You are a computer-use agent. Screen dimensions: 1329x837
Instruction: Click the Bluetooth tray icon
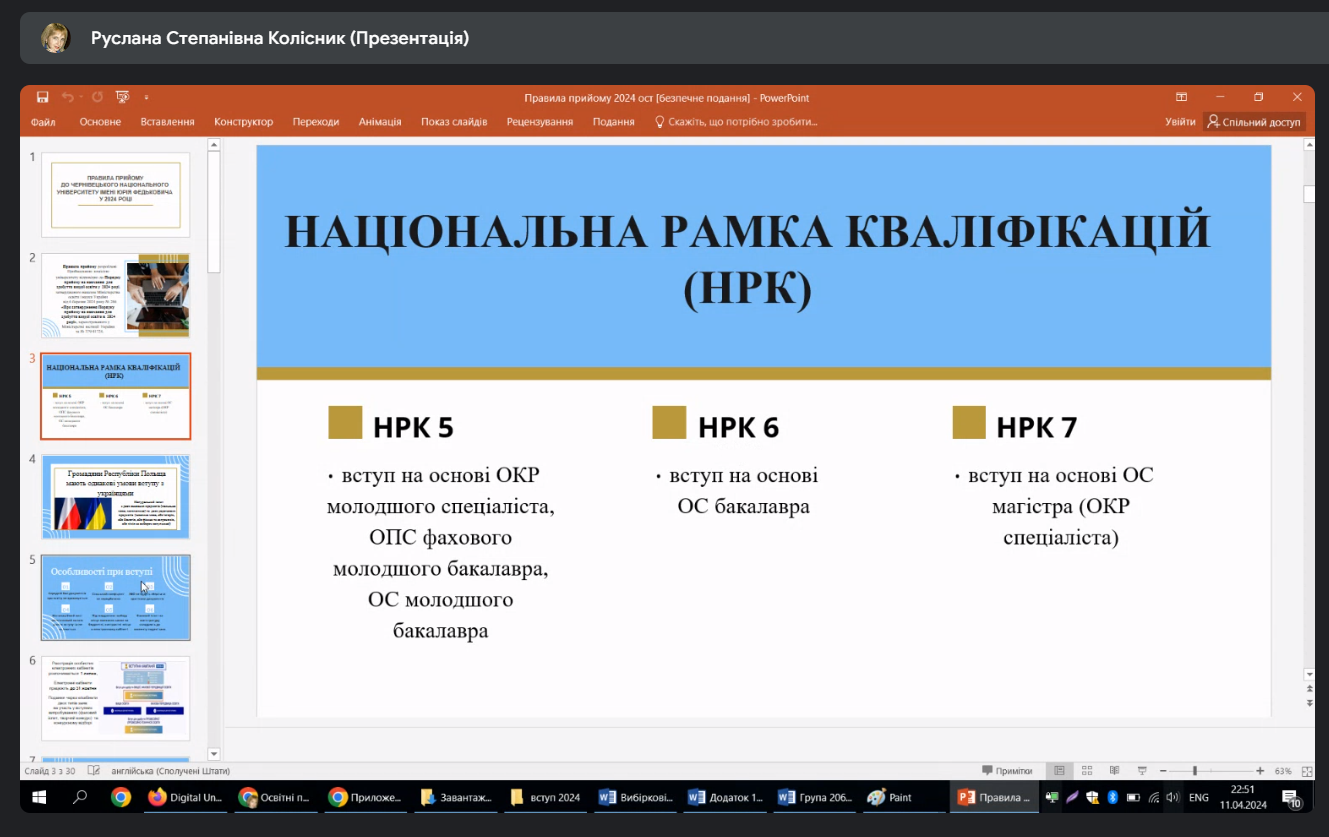[1112, 797]
